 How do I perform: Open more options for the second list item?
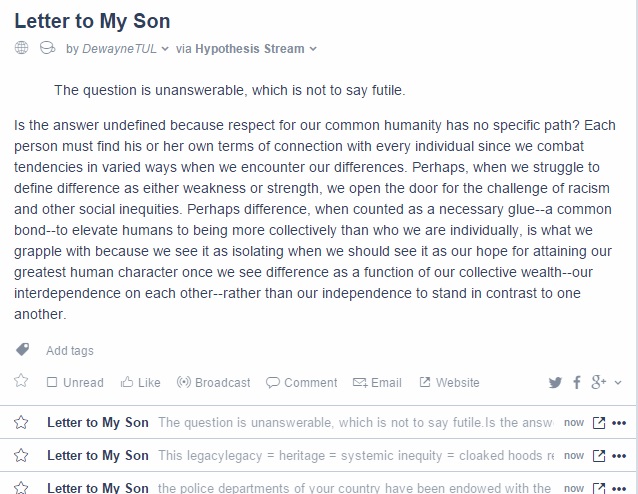pos(619,456)
